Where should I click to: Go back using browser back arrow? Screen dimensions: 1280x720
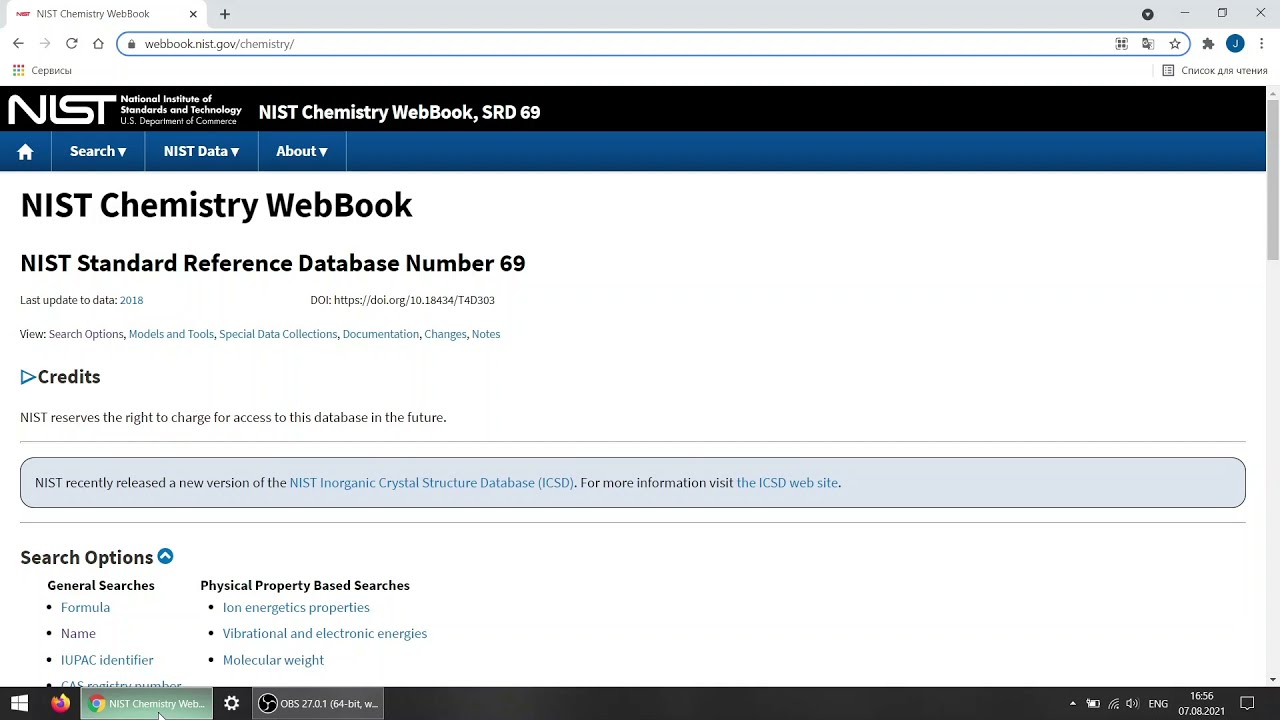coord(18,43)
